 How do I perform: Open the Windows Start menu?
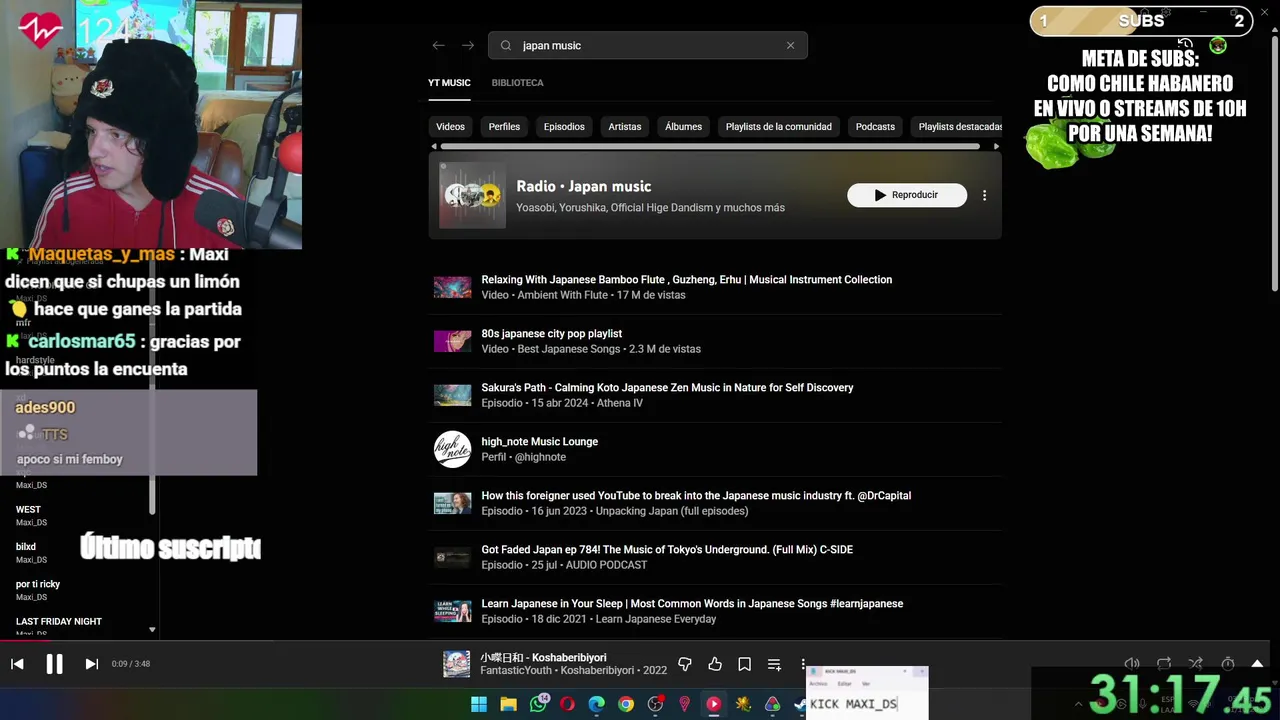[x=479, y=704]
